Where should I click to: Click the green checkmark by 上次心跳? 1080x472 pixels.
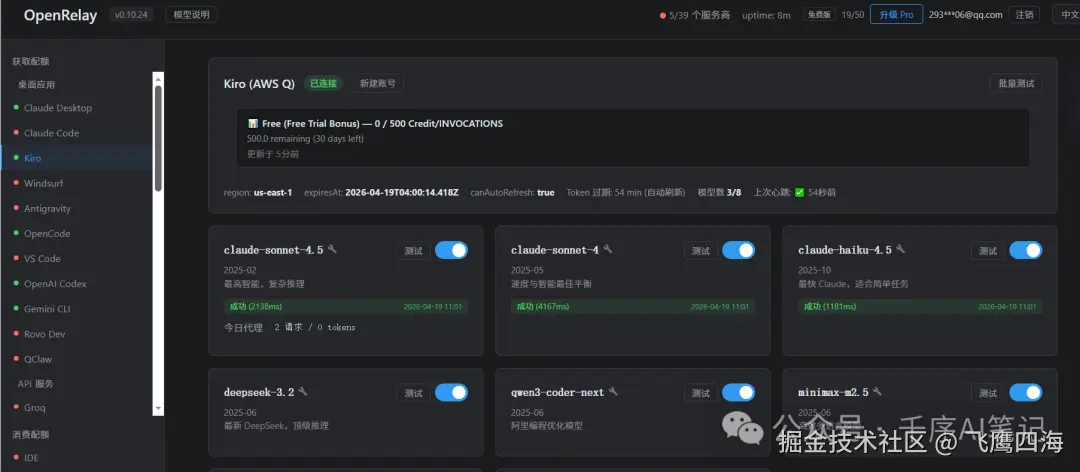click(800, 192)
